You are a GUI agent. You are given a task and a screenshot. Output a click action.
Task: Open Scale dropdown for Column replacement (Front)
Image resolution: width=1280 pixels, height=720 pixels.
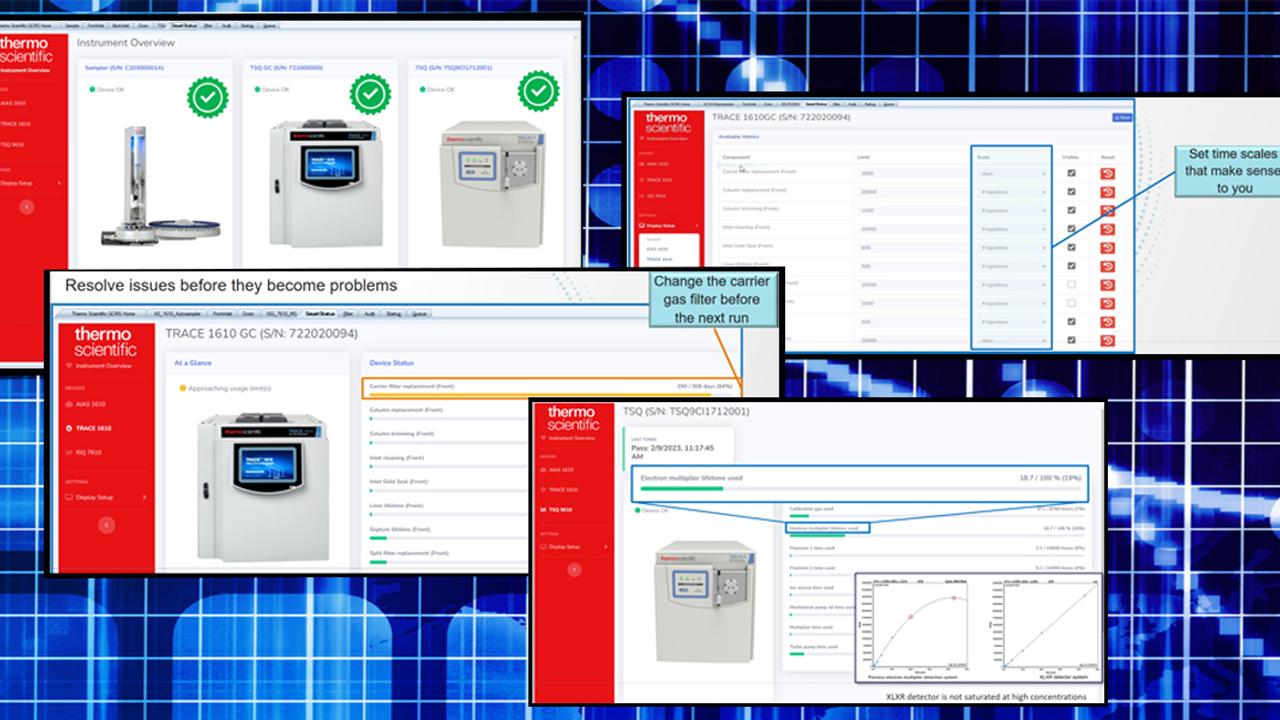point(1012,192)
